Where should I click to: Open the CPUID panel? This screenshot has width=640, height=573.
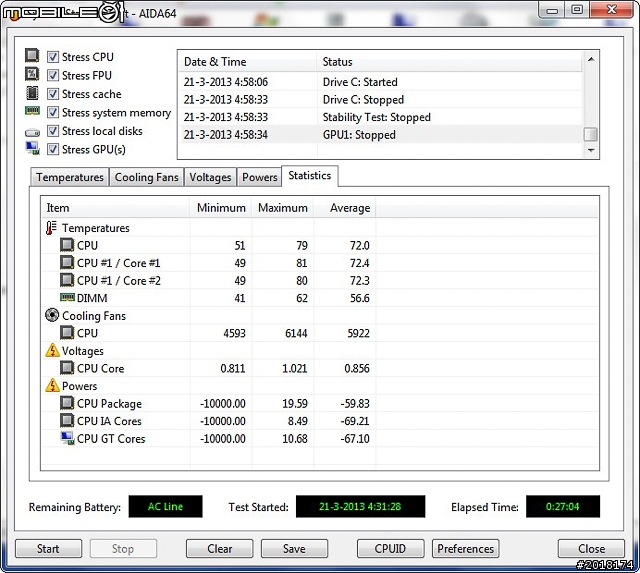391,549
